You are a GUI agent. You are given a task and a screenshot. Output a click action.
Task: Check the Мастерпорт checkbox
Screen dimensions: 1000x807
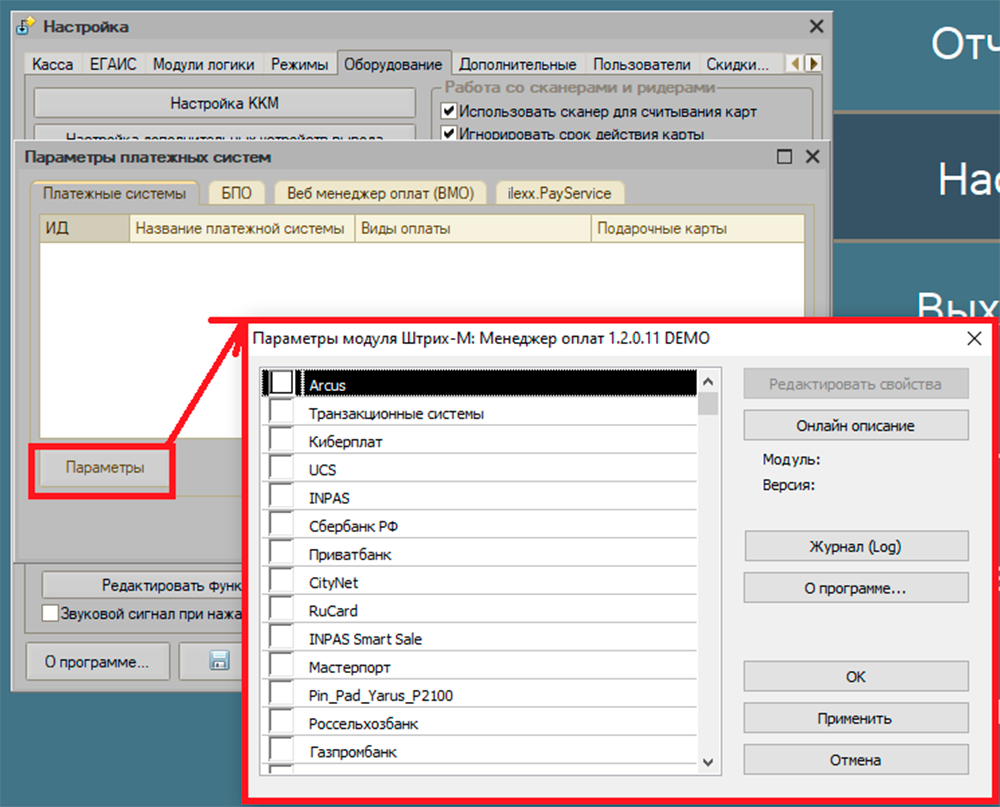(281, 665)
